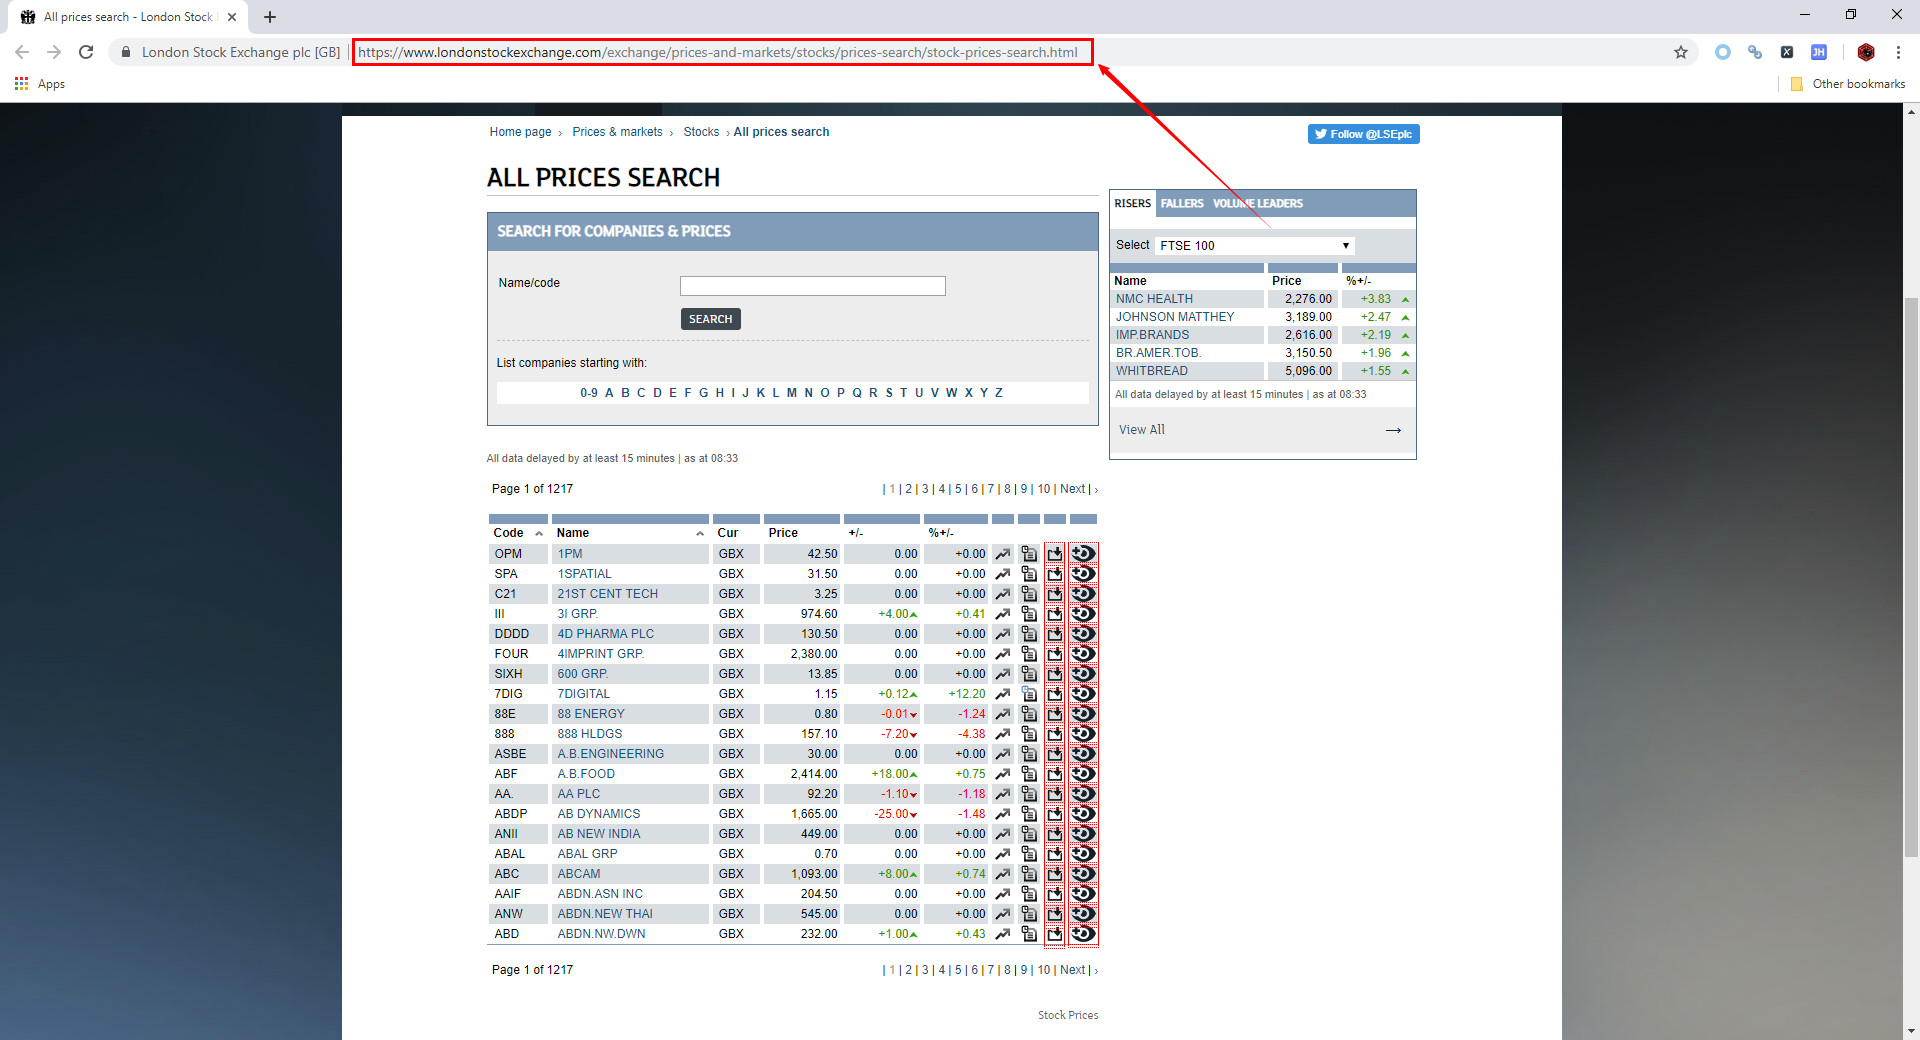Sort table by Code column arrow

[539, 534]
